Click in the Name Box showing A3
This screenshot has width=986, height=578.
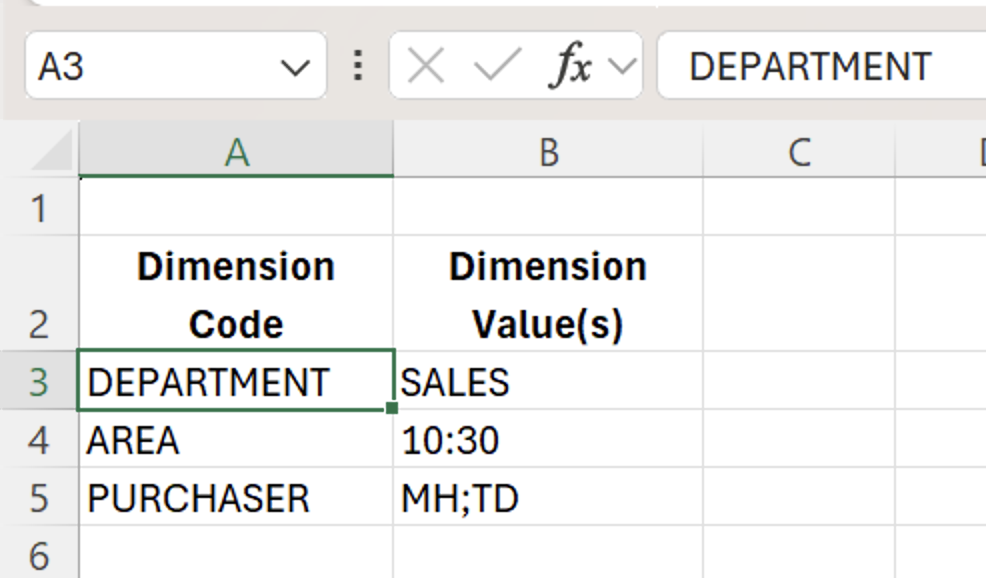point(150,67)
